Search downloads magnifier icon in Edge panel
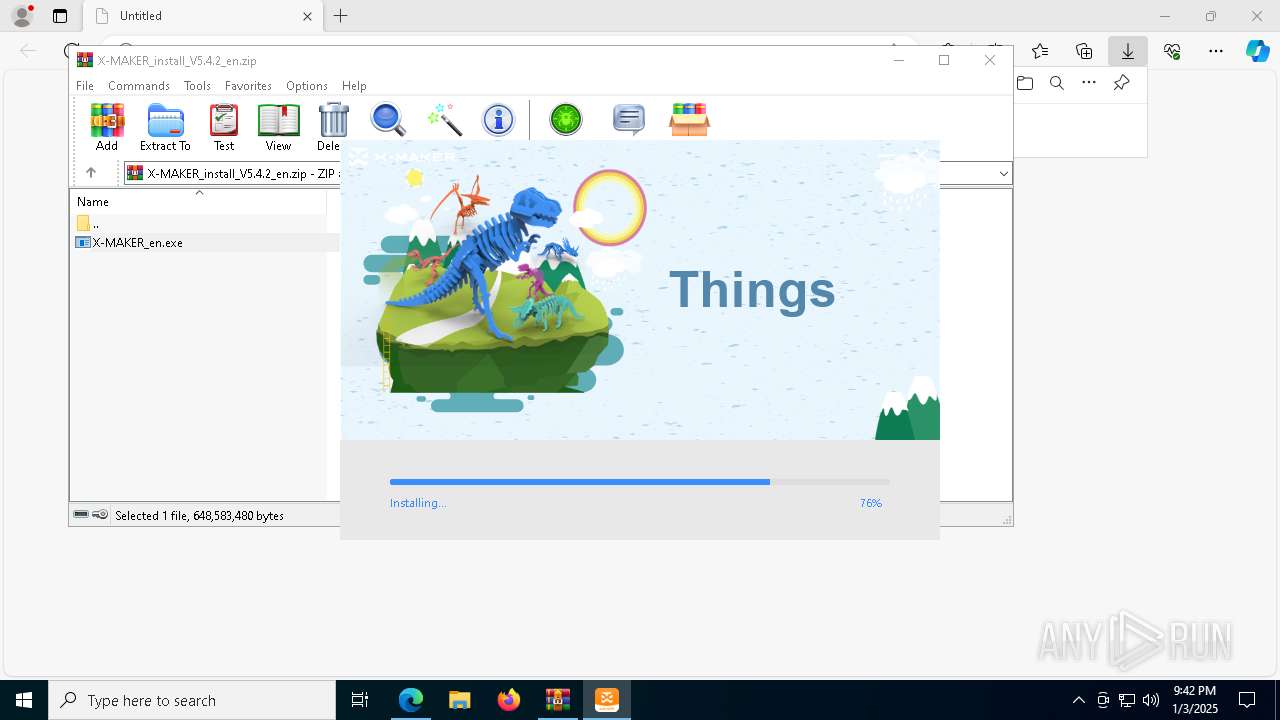 [1057, 83]
